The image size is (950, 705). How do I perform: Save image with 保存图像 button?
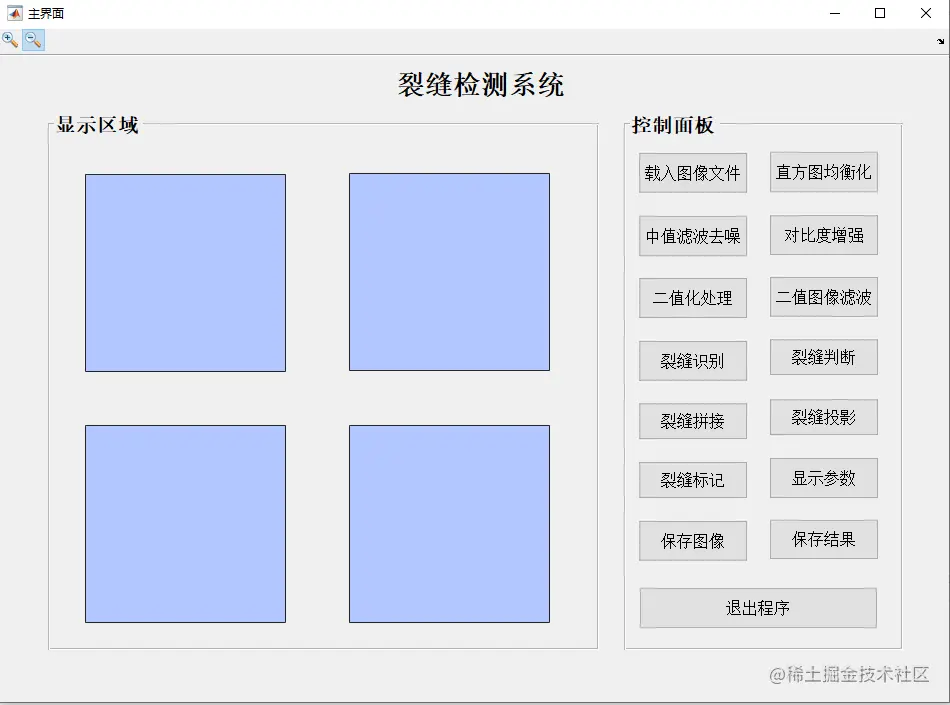[x=693, y=541]
